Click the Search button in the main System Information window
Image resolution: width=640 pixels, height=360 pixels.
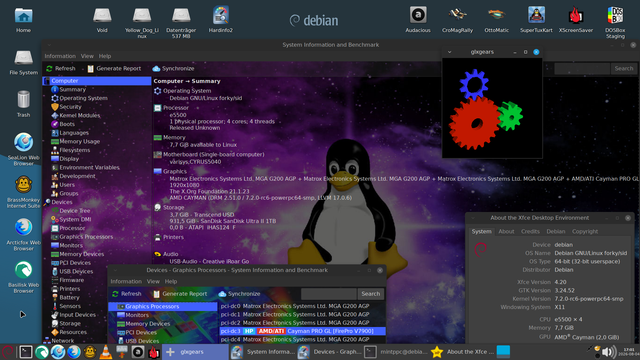click(624, 69)
